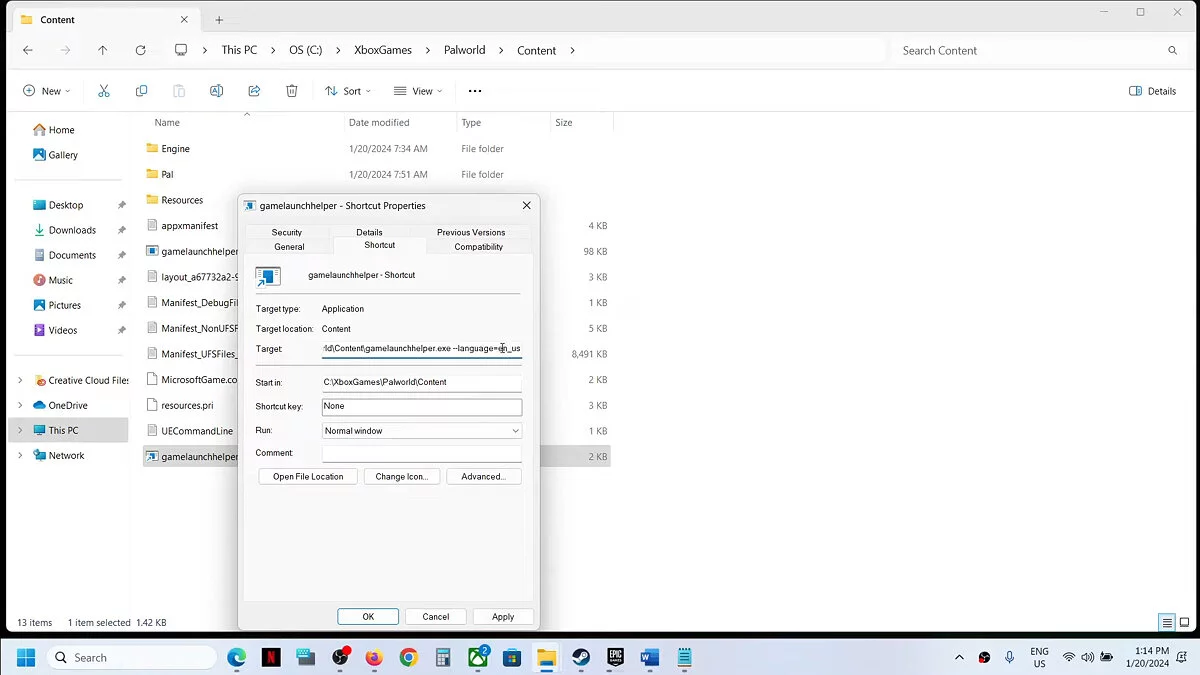The image size is (1200, 675).
Task: Open the Security tab
Action: pyautogui.click(x=287, y=232)
